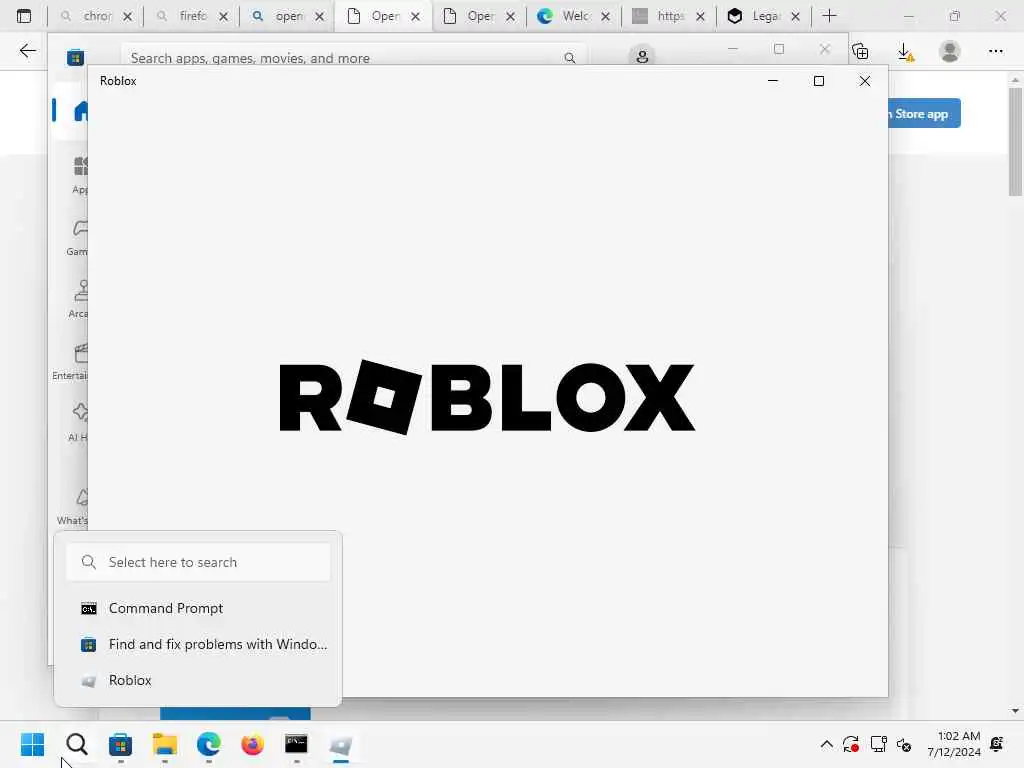Viewport: 1024px width, 768px height.
Task: Open AI Hub in Store sidebar
Action: click(78, 423)
